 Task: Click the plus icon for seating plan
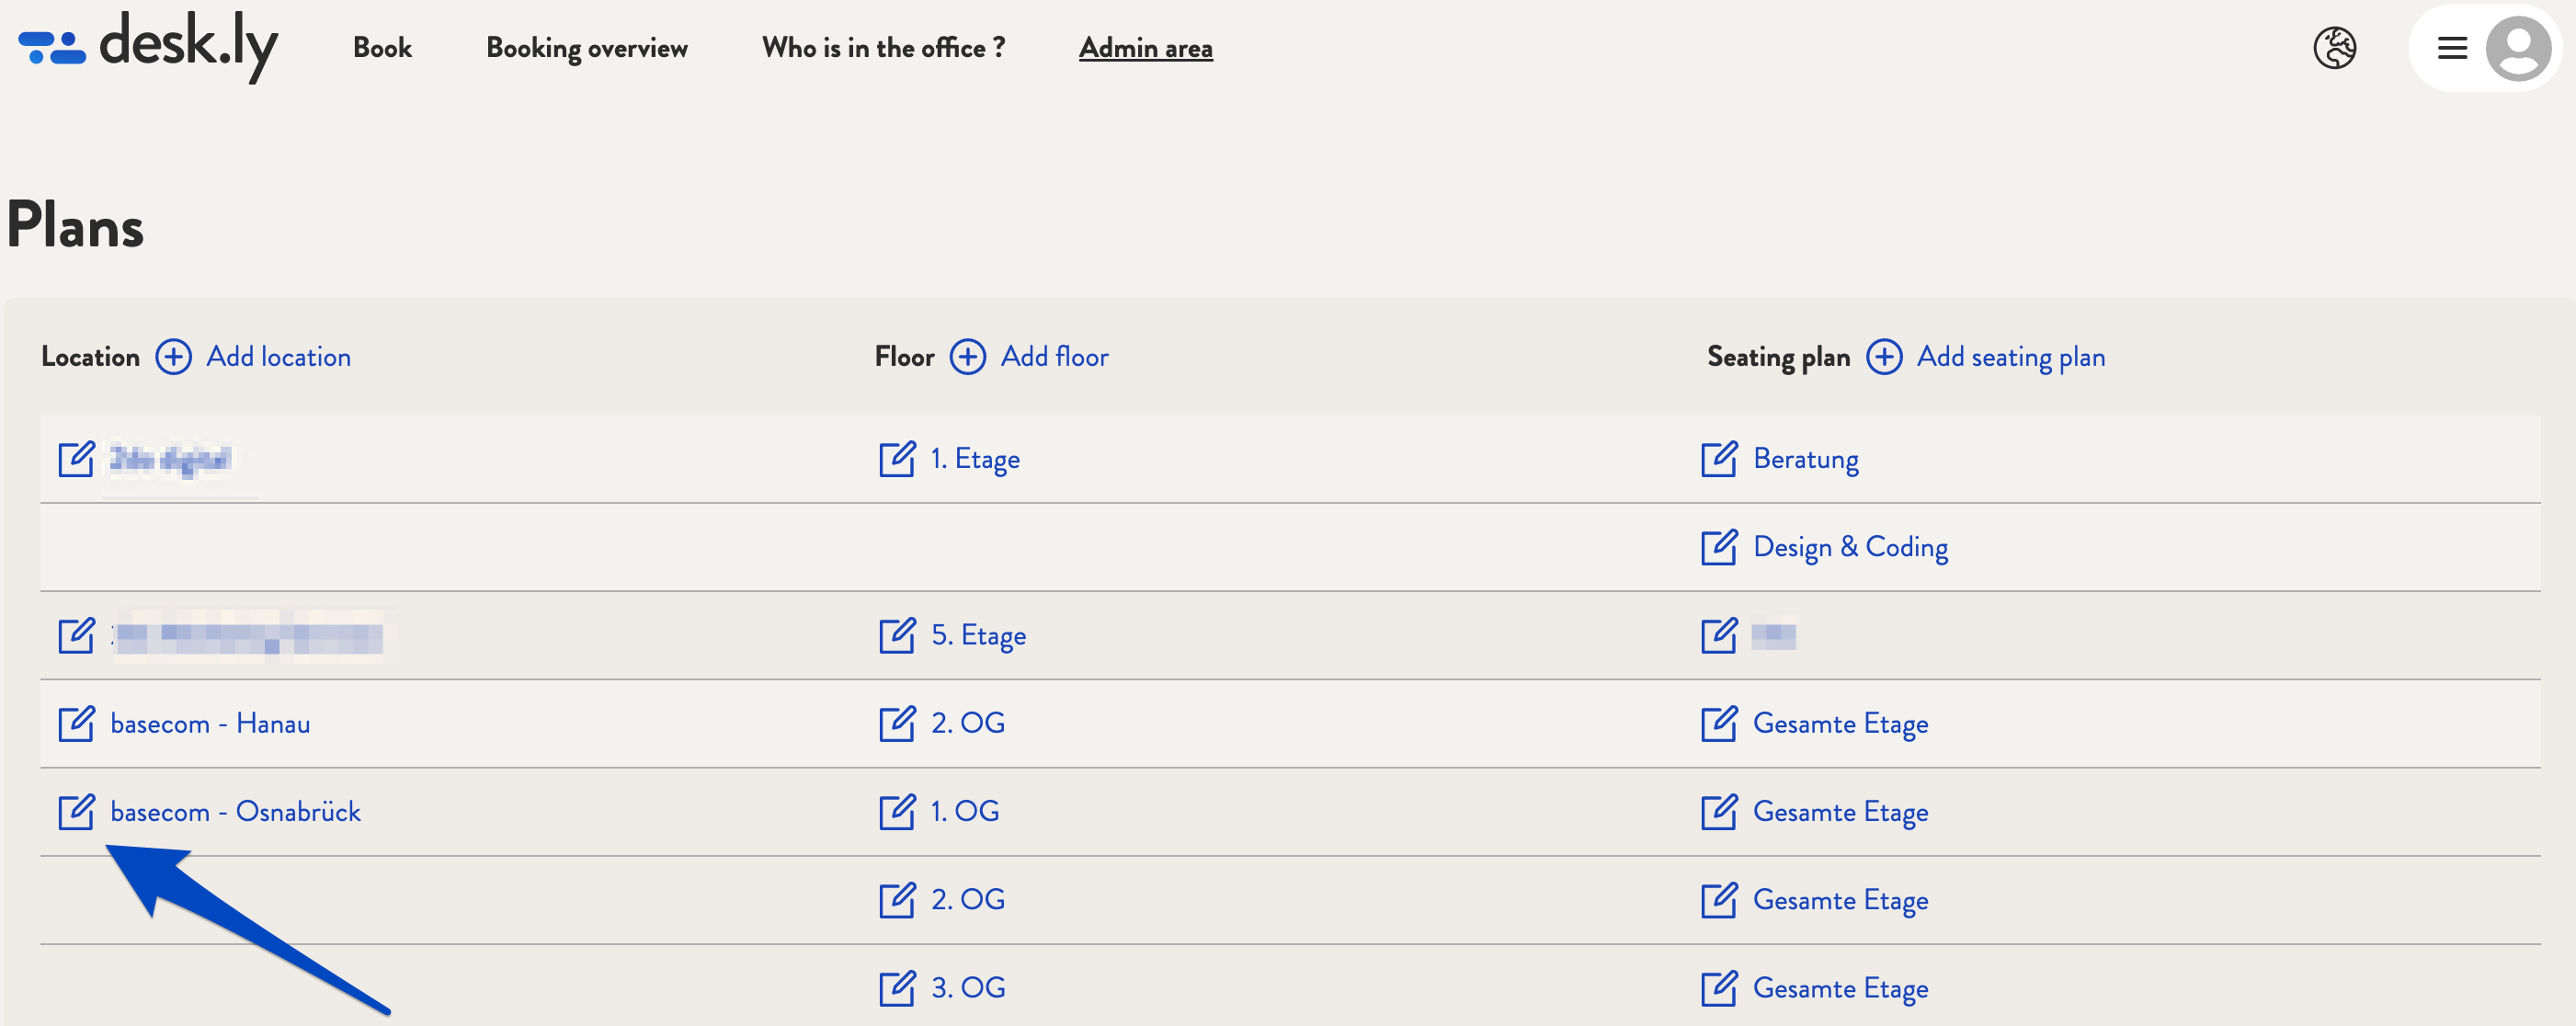coord(1884,357)
